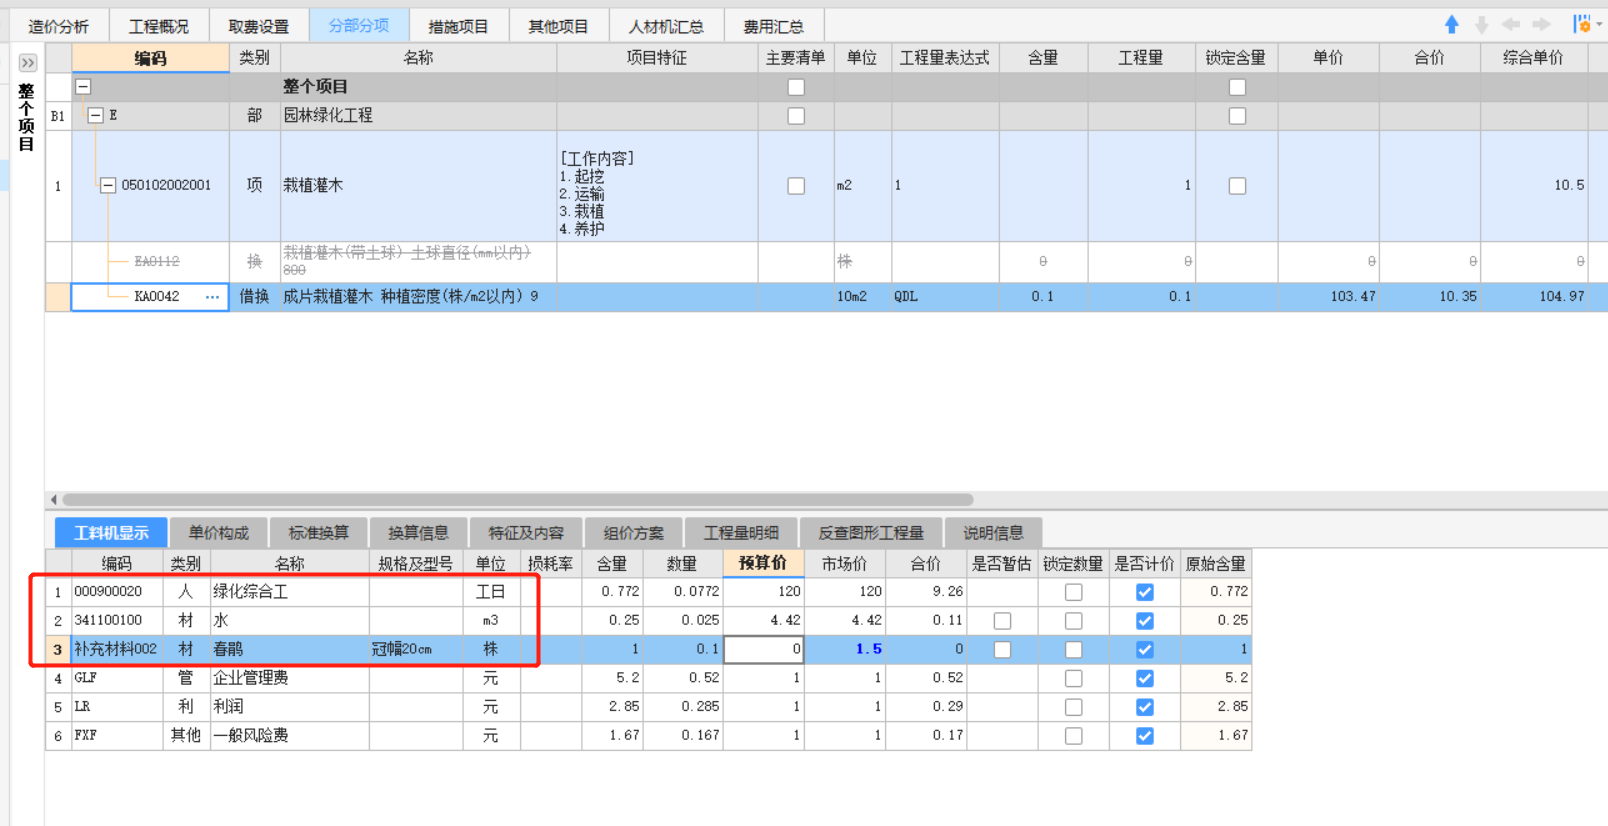
Task: Click the blue move-up arrow icon
Action: (1451, 24)
